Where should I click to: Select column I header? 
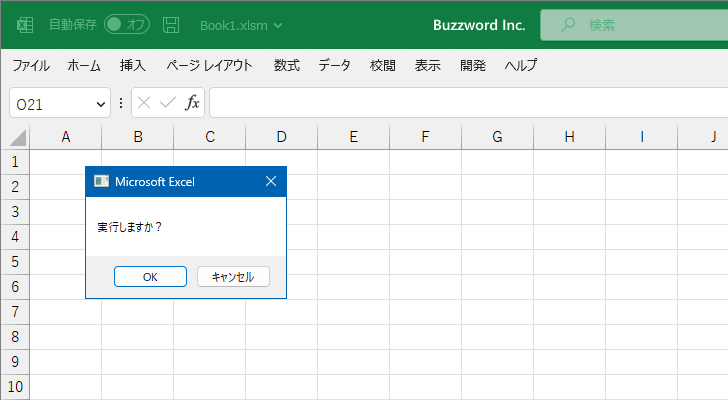tap(641, 137)
